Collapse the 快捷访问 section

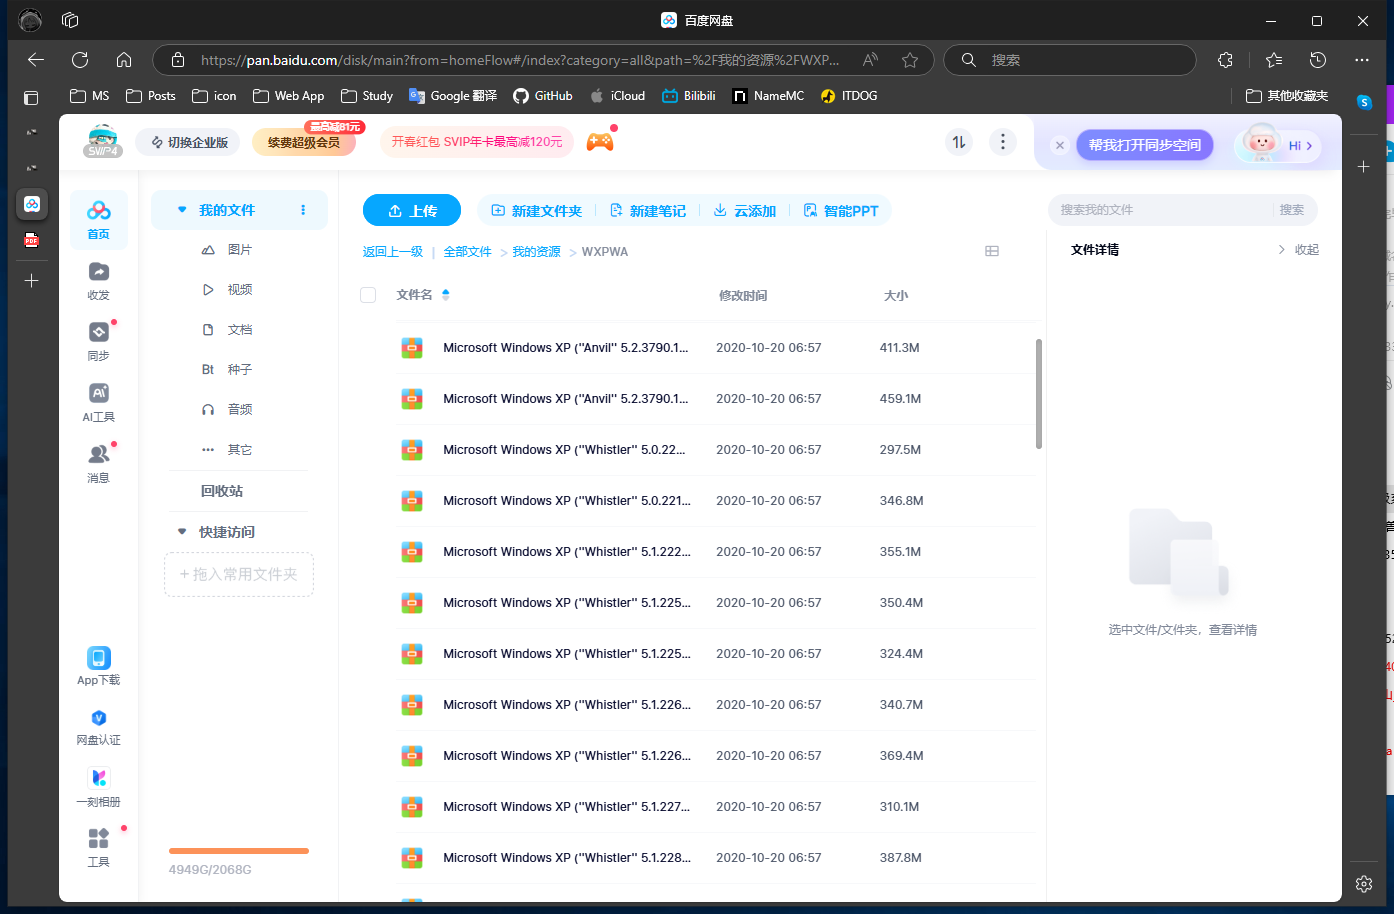pyautogui.click(x=182, y=532)
